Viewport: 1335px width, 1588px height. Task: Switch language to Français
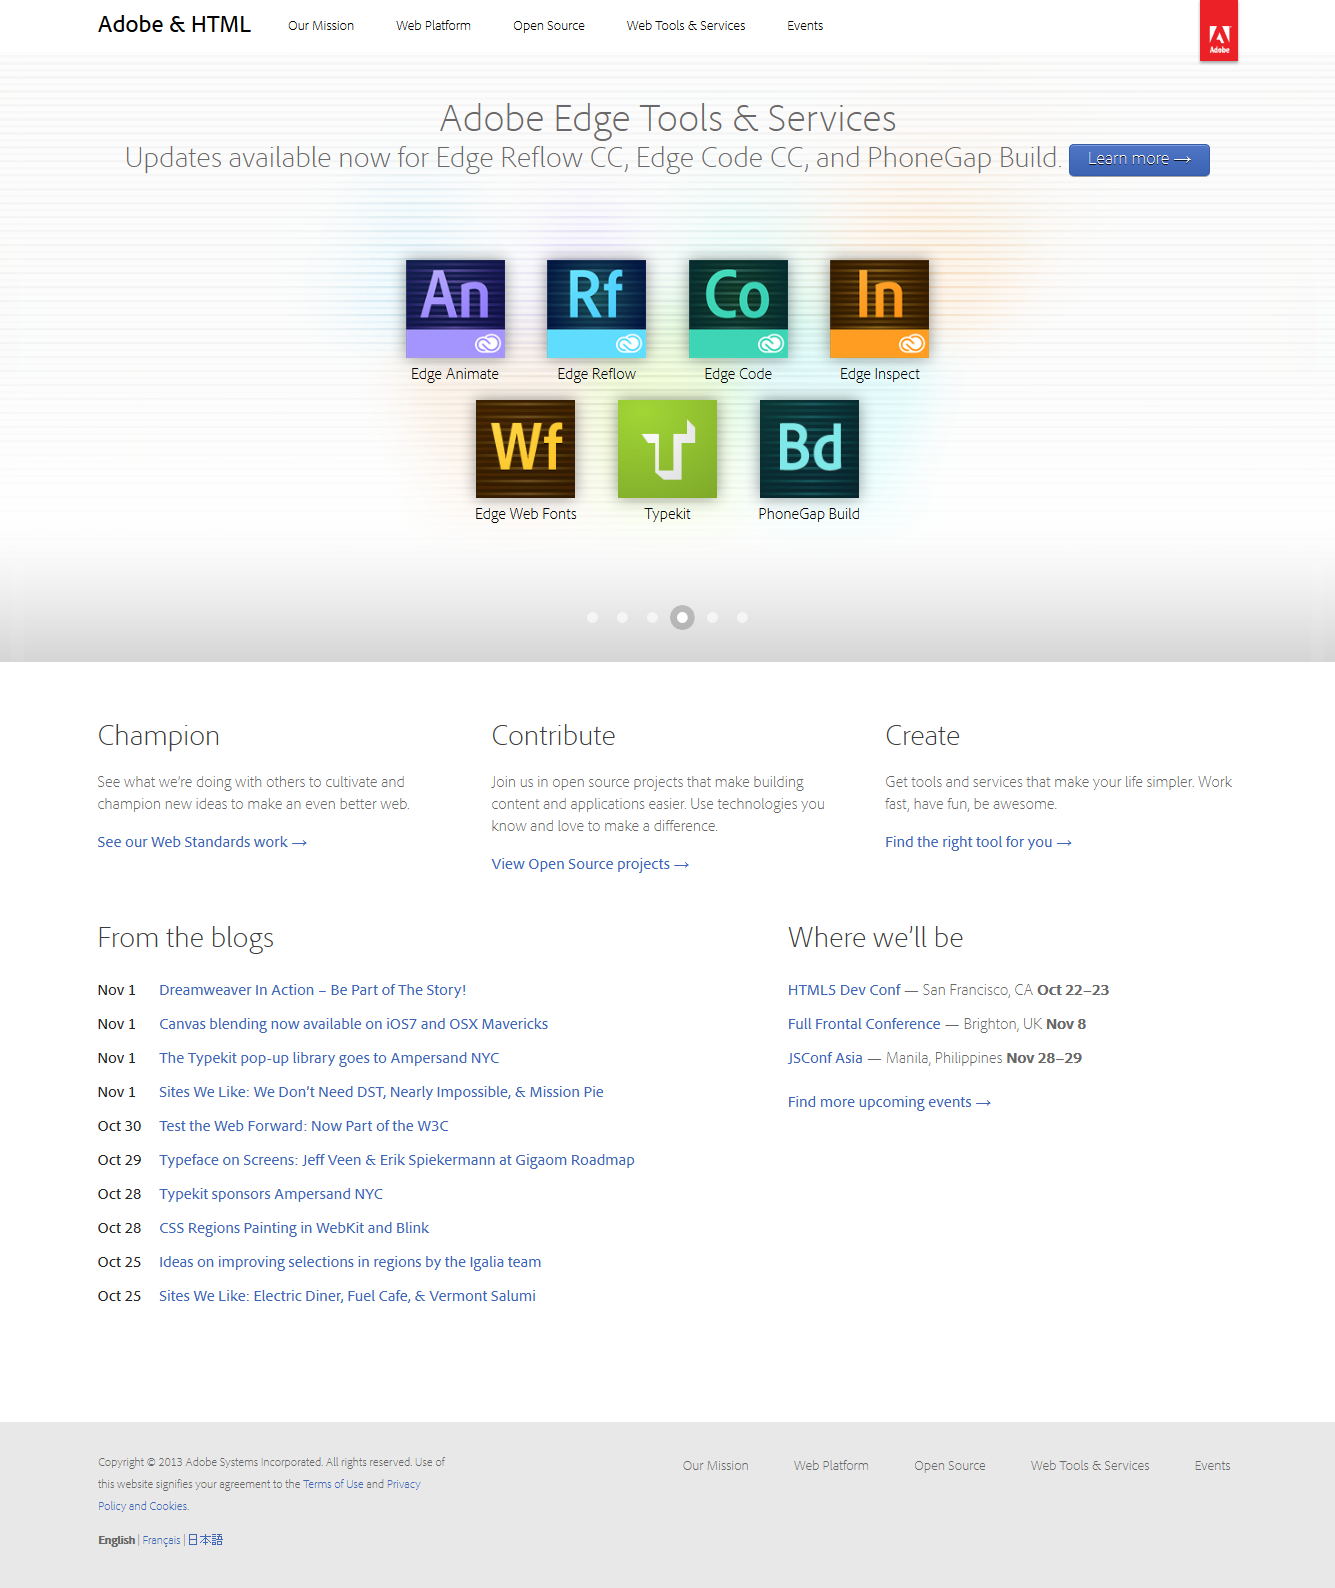click(161, 1540)
